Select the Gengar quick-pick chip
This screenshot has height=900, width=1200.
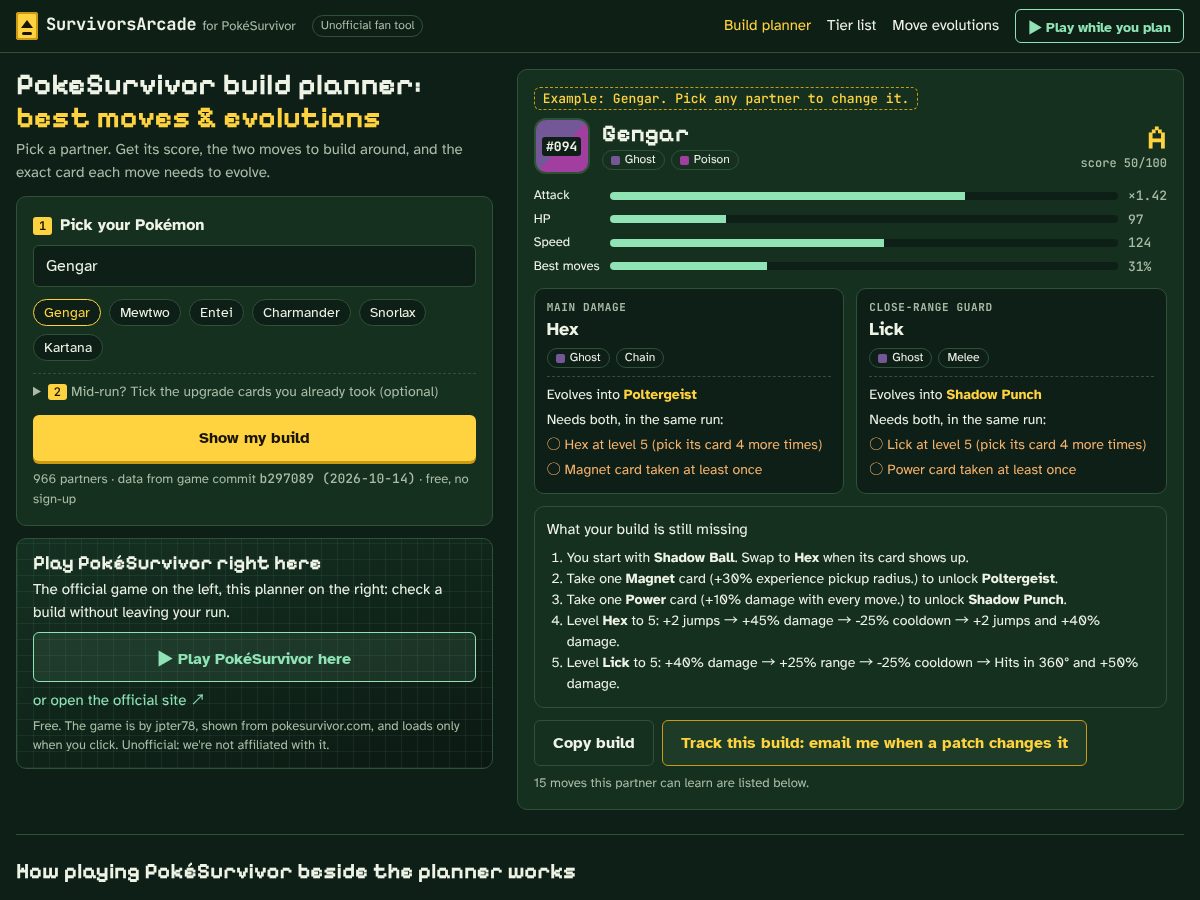pos(67,313)
